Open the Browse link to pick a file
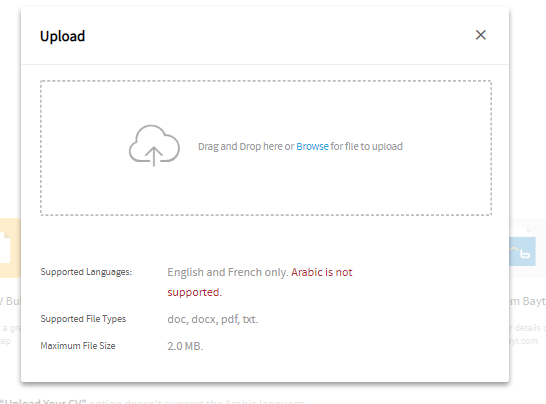This screenshot has width=546, height=404. pyautogui.click(x=312, y=146)
